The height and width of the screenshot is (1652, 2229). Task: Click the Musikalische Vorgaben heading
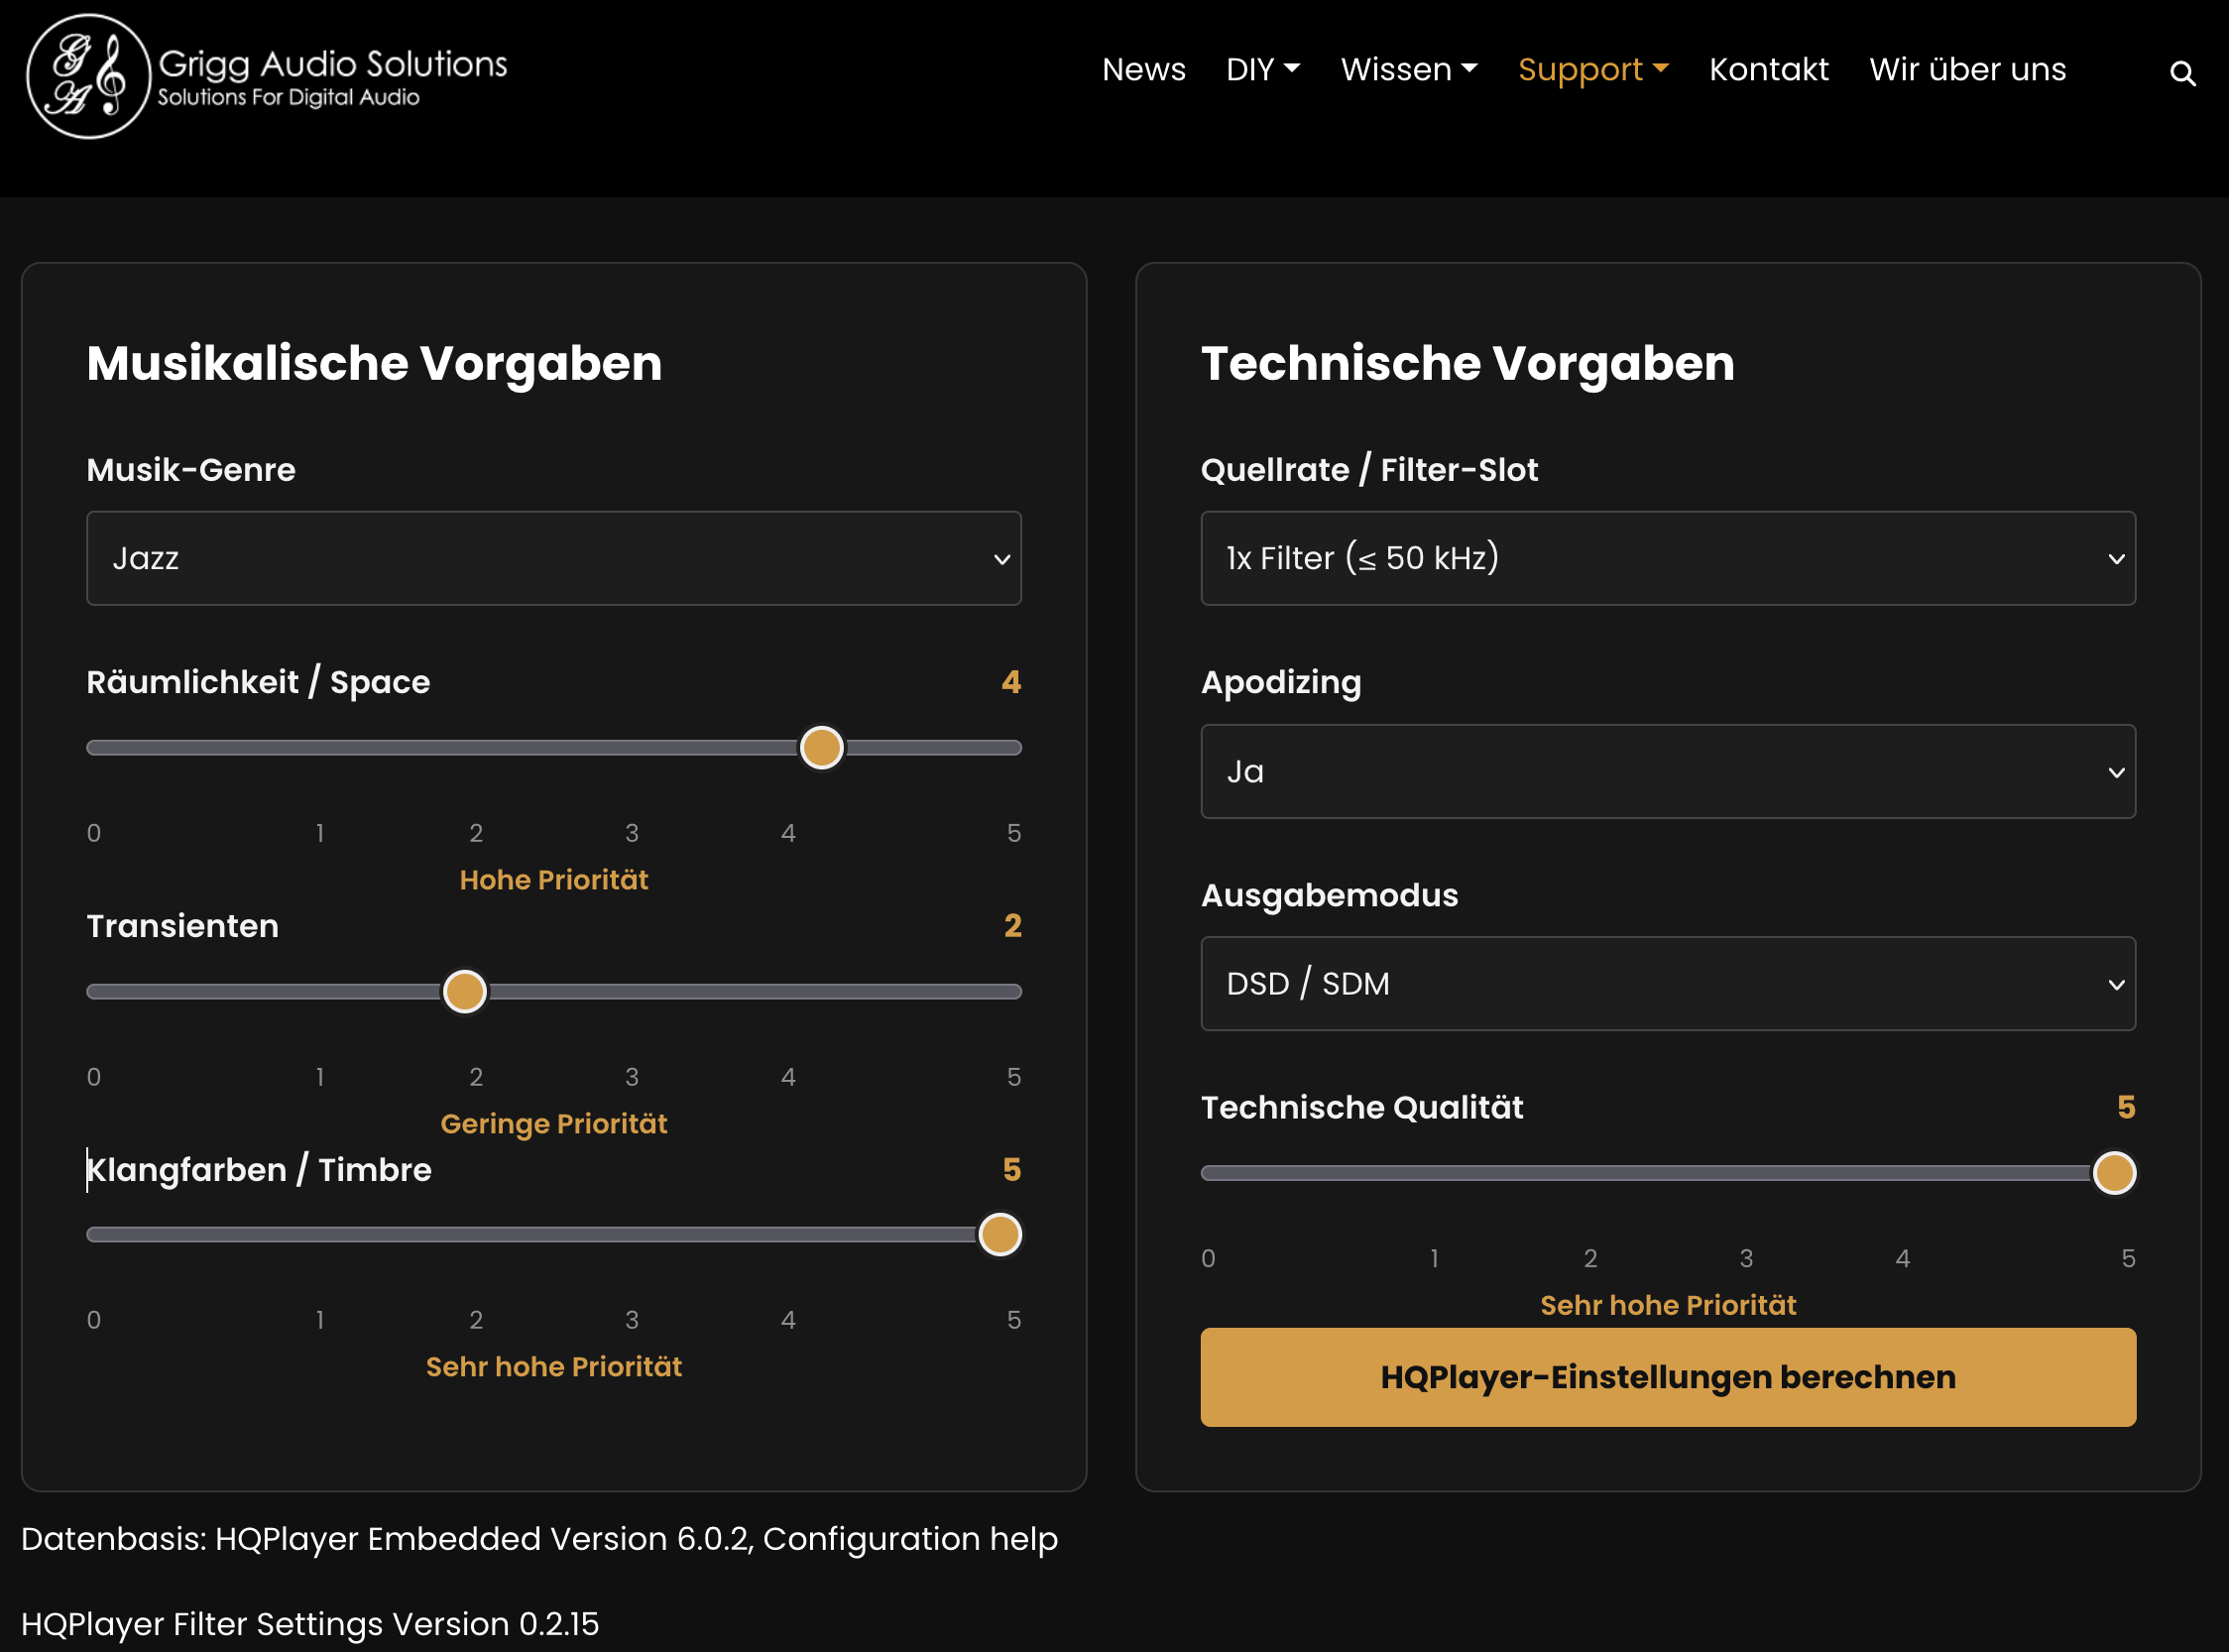coord(374,363)
